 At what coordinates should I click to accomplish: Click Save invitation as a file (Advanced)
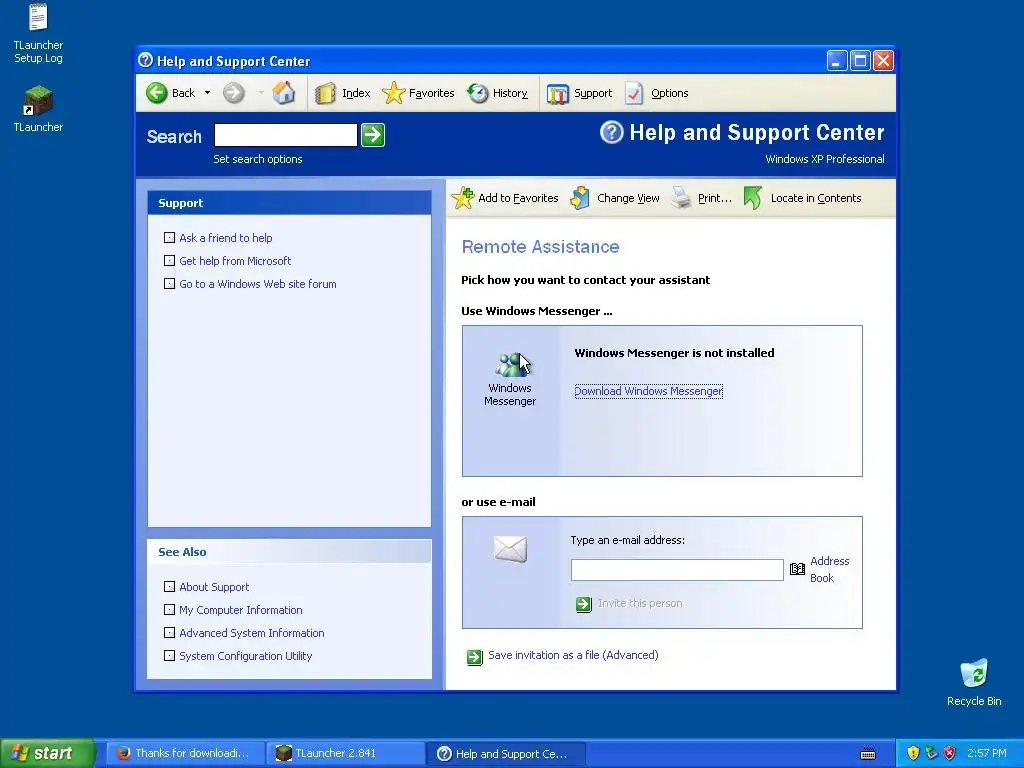[x=573, y=655]
